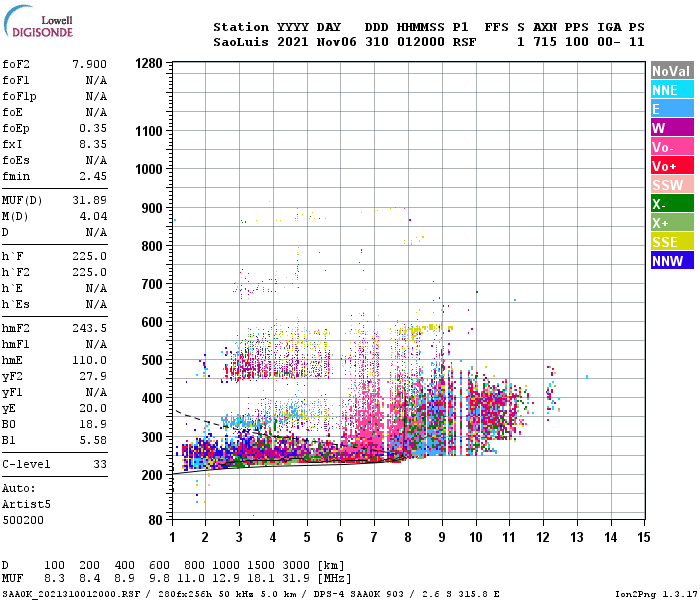Click the 1280 km height axis label
The height and width of the screenshot is (600, 700).
(x=149, y=63)
